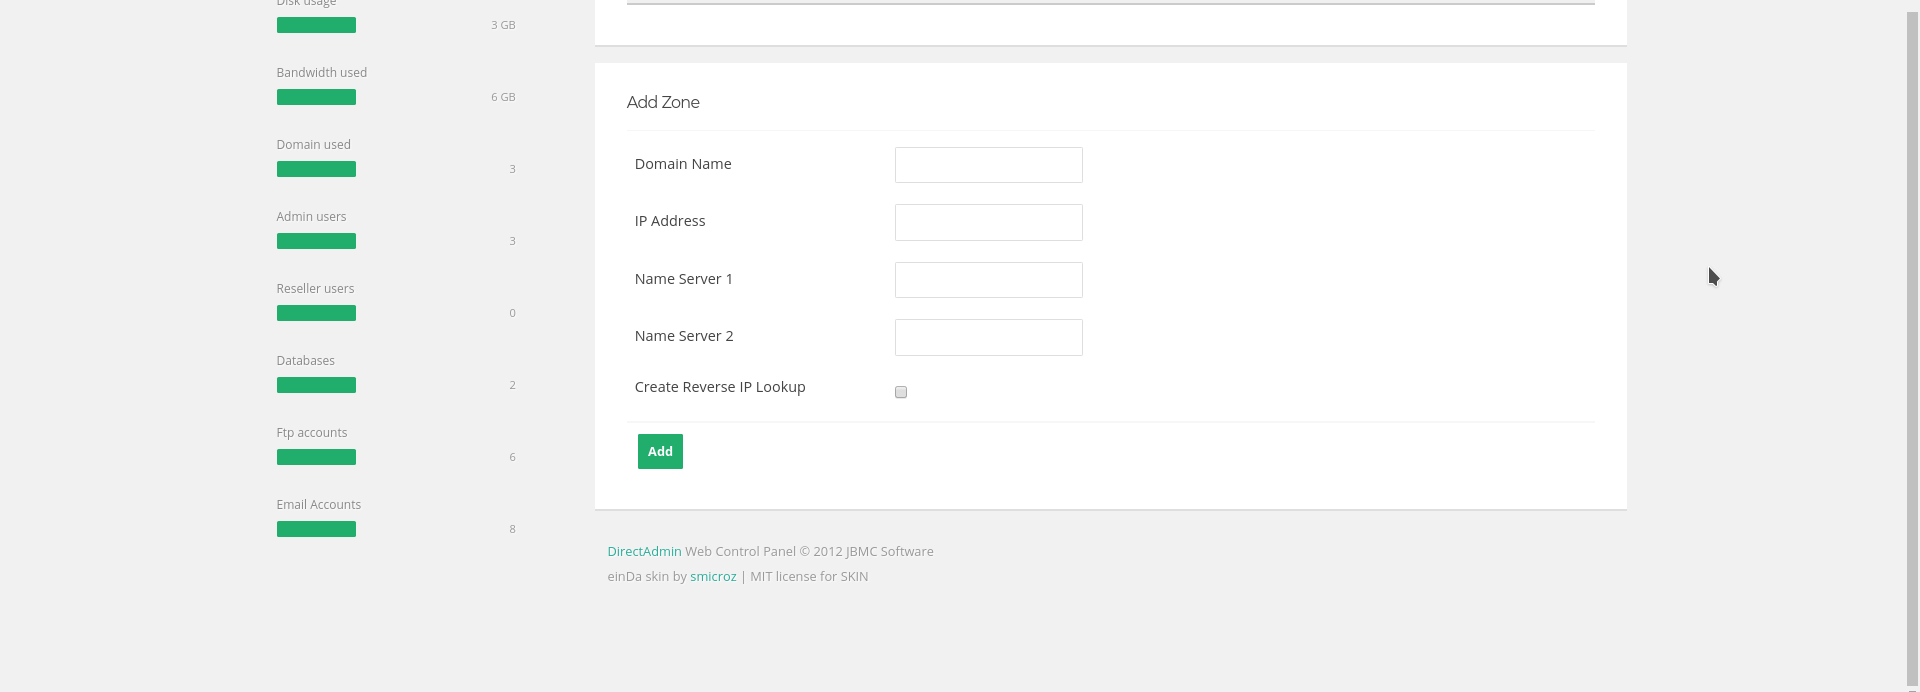Click the Email Accounts count 8
This screenshot has width=1920, height=692.
coord(512,529)
